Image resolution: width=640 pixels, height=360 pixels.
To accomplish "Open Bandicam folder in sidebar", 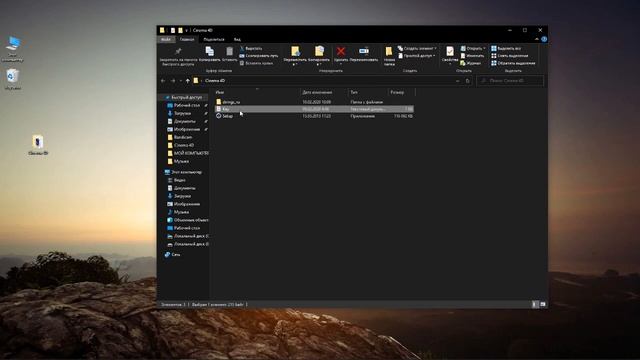I will [x=182, y=137].
